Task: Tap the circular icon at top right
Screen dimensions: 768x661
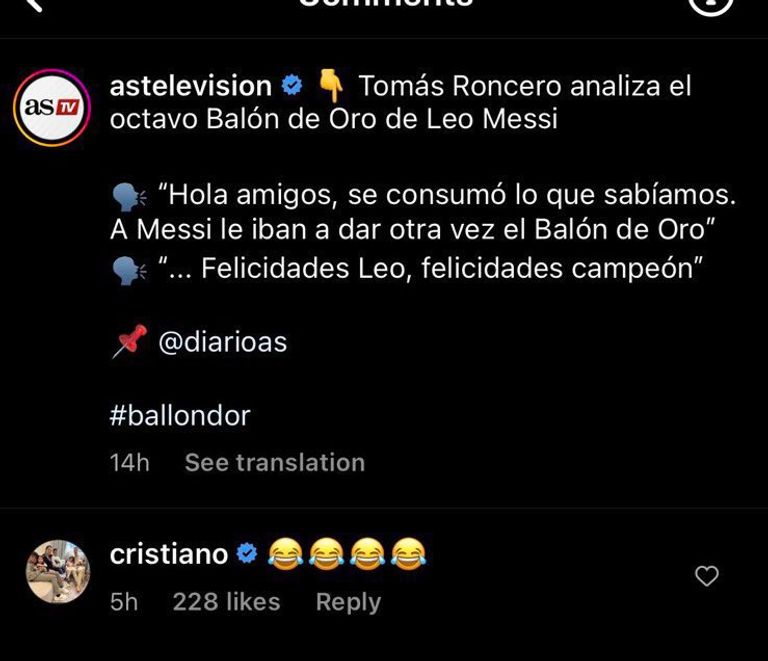Action: point(711,5)
